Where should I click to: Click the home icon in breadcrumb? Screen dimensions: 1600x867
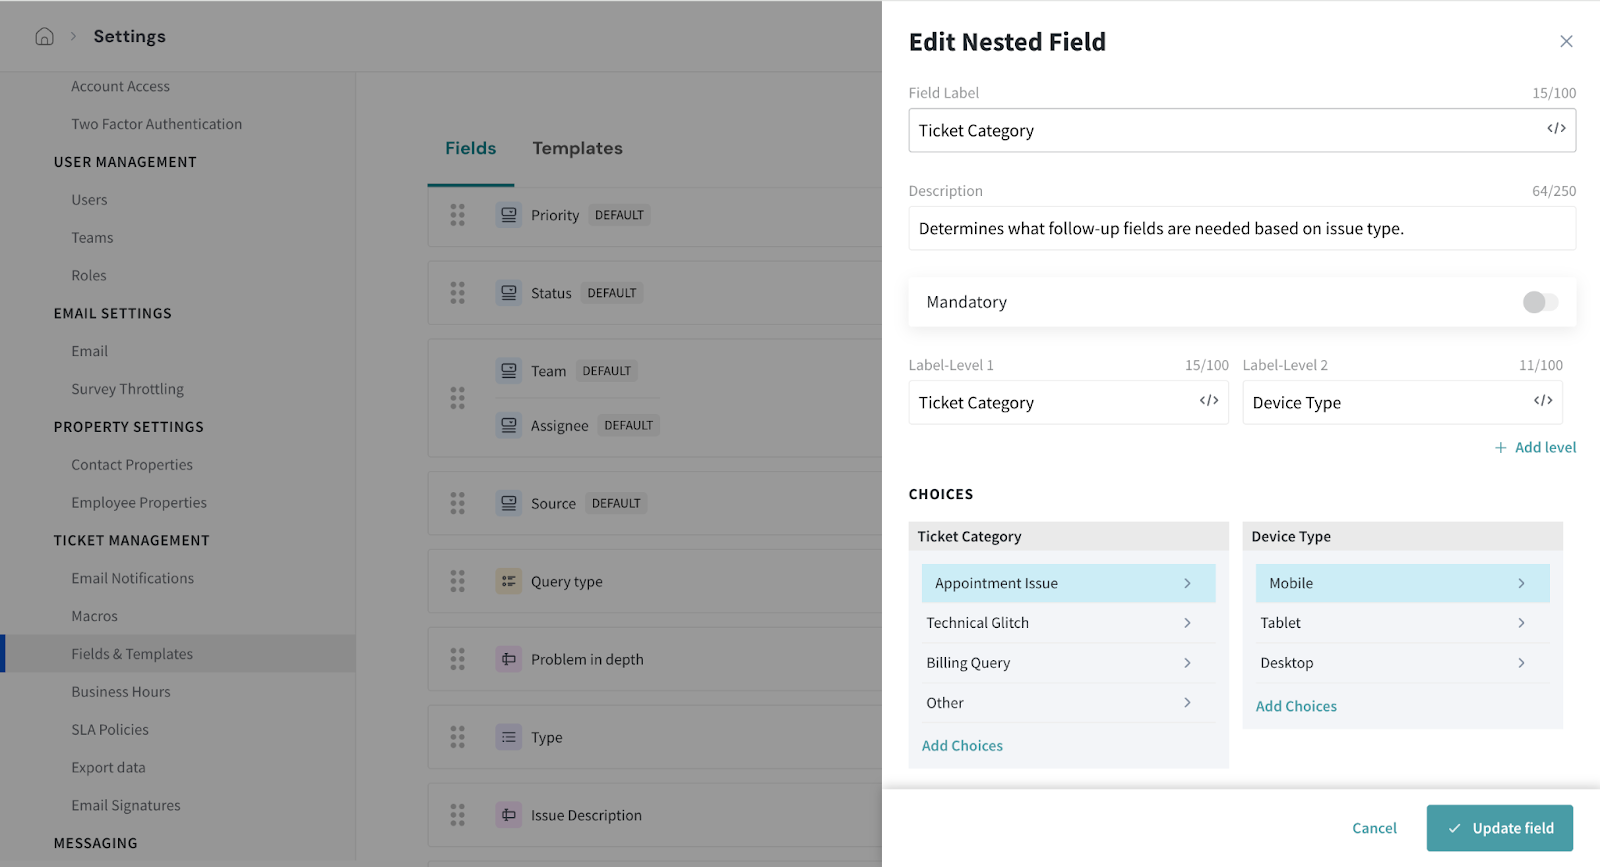pos(44,37)
